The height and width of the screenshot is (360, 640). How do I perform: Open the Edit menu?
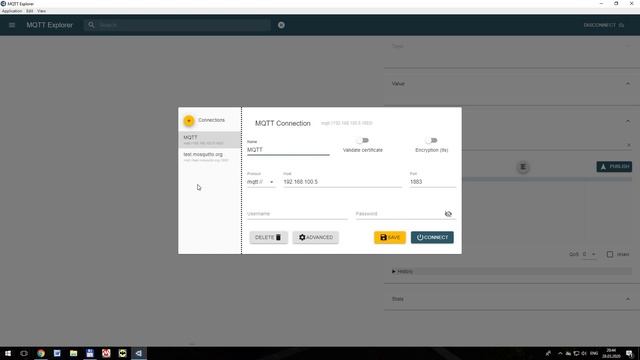click(x=30, y=11)
